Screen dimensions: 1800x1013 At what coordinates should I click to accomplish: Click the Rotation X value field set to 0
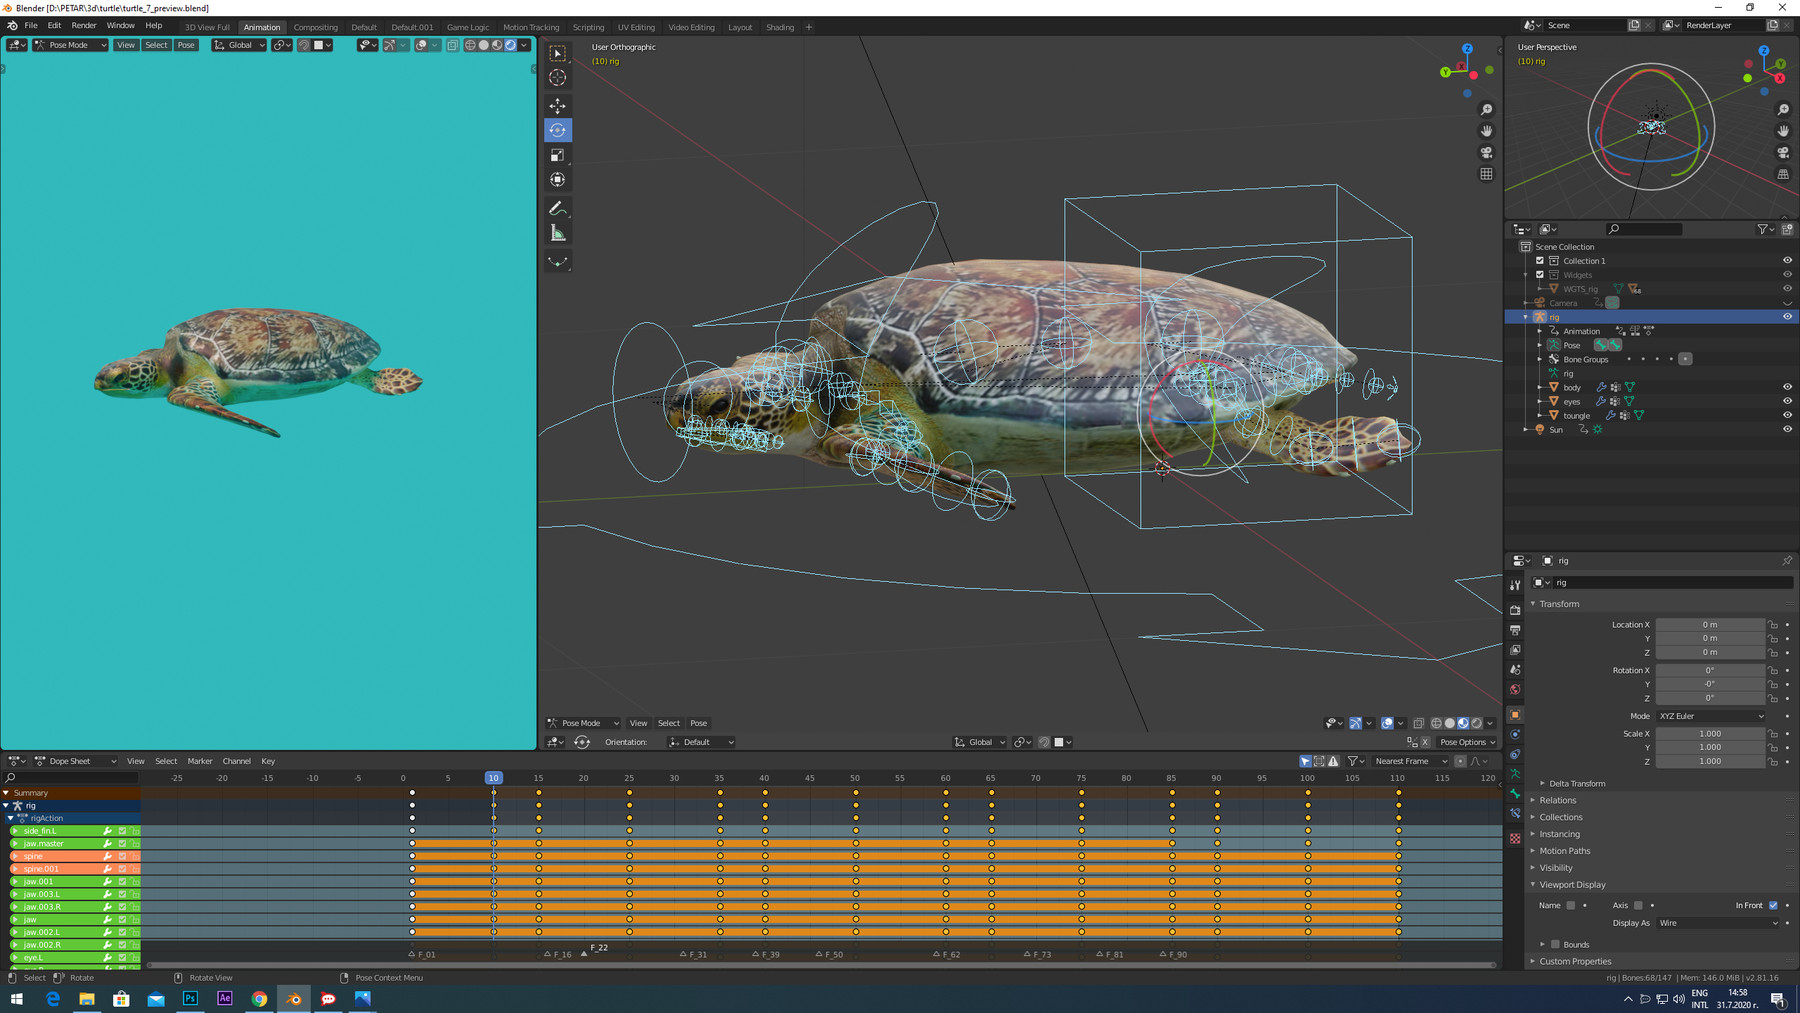(x=1710, y=670)
